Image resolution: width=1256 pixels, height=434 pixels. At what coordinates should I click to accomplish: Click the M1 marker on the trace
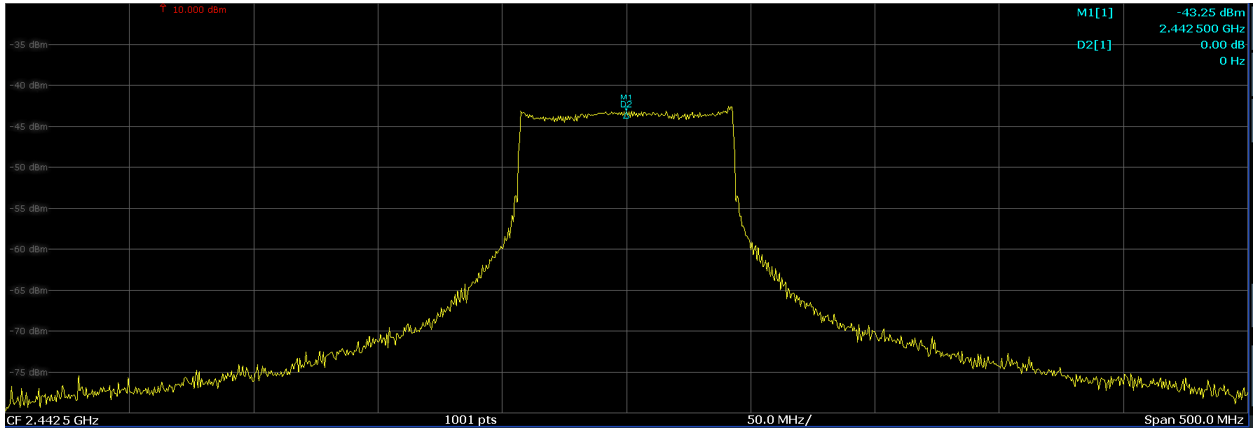(627, 98)
